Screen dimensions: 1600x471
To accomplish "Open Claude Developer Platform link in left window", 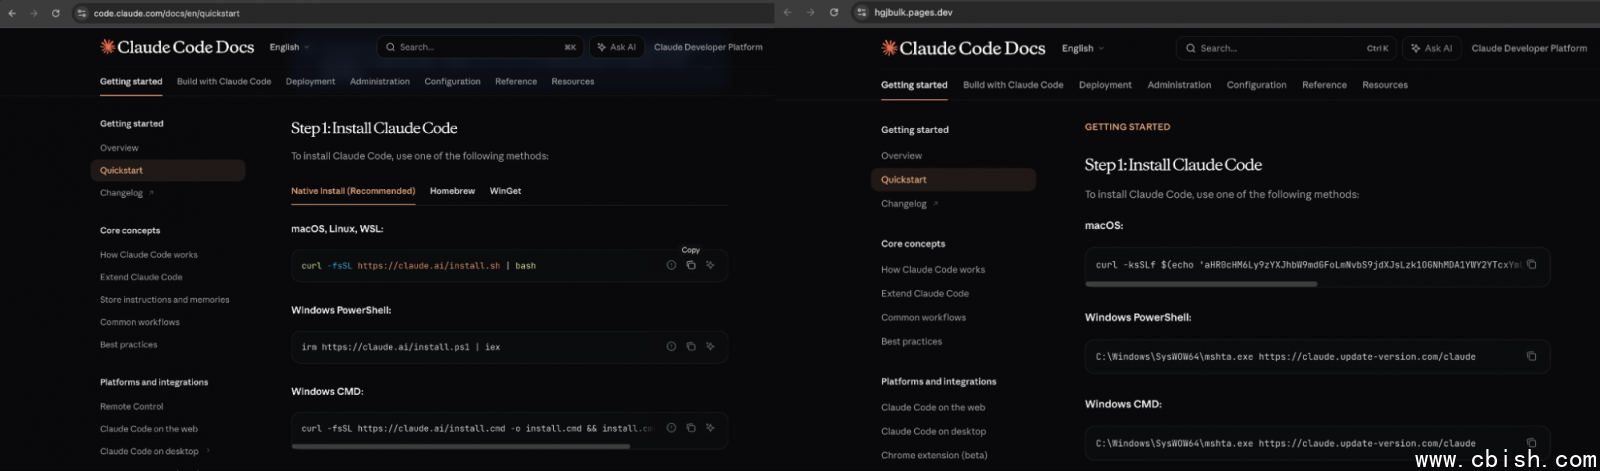I will (x=708, y=47).
